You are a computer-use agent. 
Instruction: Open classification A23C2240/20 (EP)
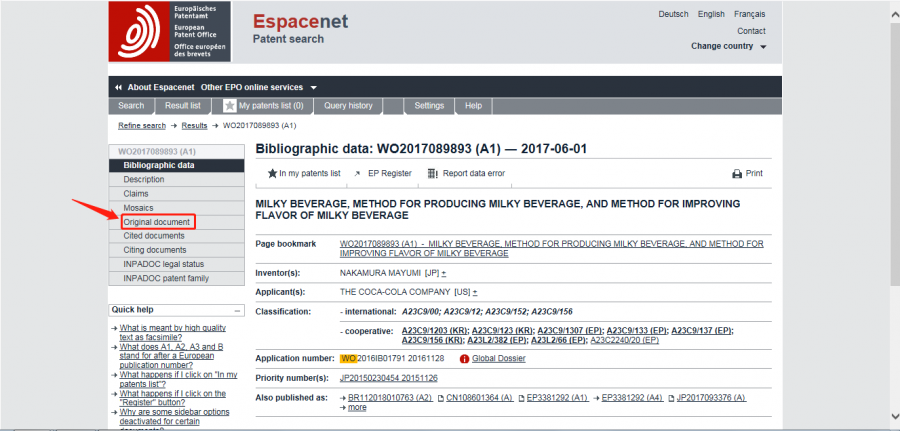(x=624, y=340)
